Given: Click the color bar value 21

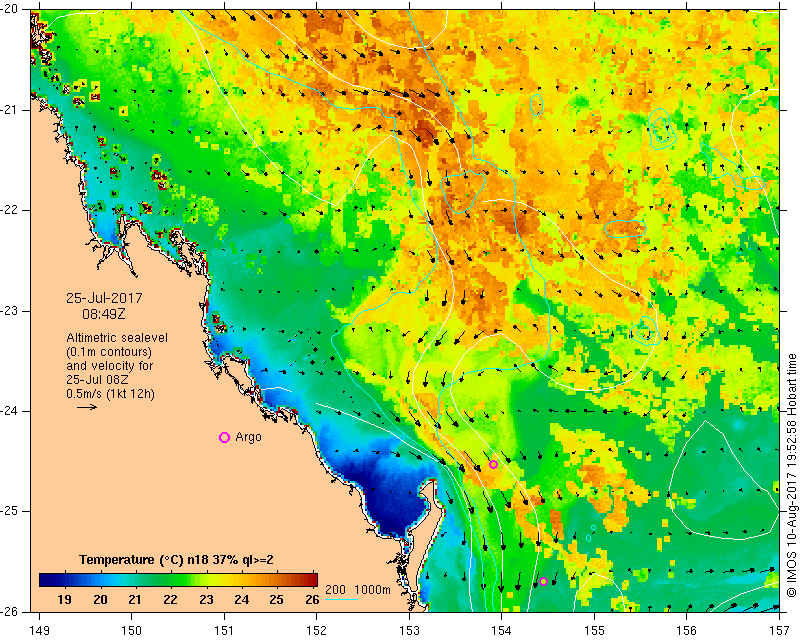Looking at the screenshot, I should [x=135, y=599].
